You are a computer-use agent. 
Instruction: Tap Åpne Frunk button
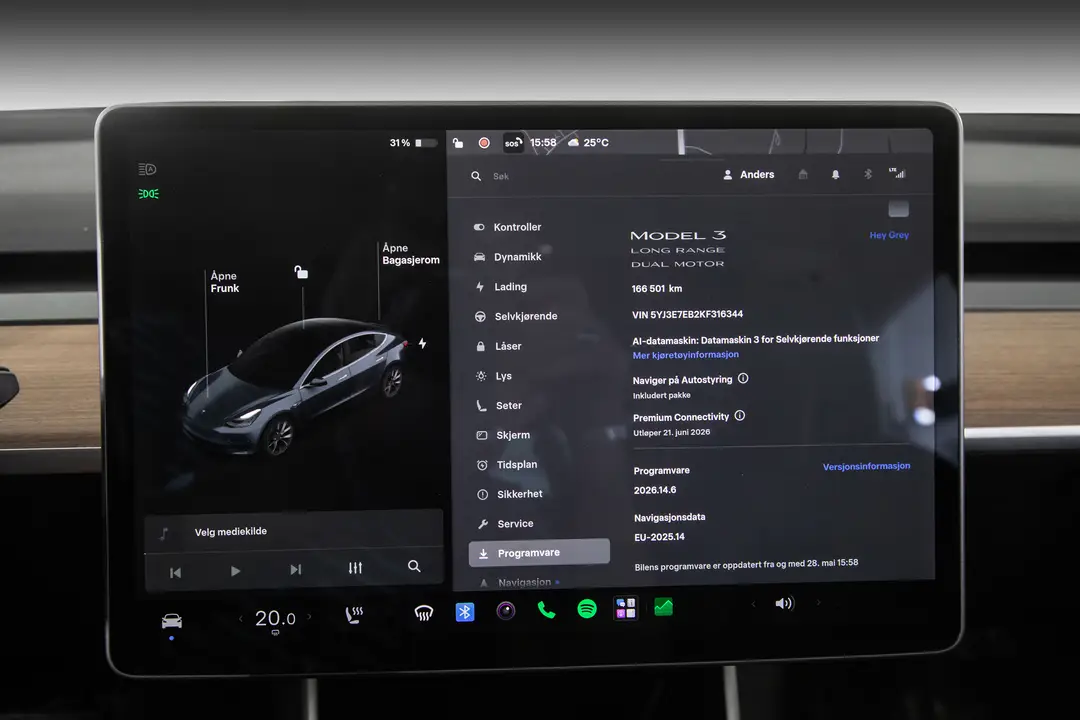point(225,282)
